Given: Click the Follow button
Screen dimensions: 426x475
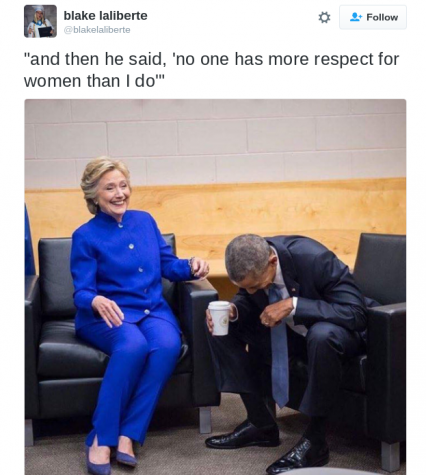Looking at the screenshot, I should [373, 17].
